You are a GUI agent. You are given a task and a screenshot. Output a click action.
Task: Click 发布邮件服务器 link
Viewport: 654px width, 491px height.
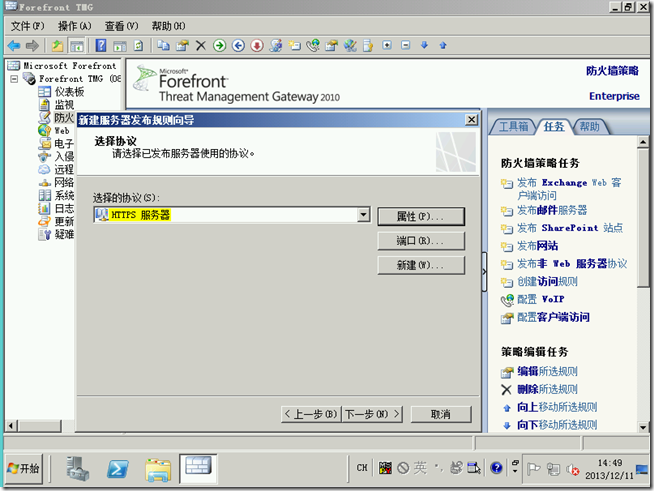tap(552, 210)
